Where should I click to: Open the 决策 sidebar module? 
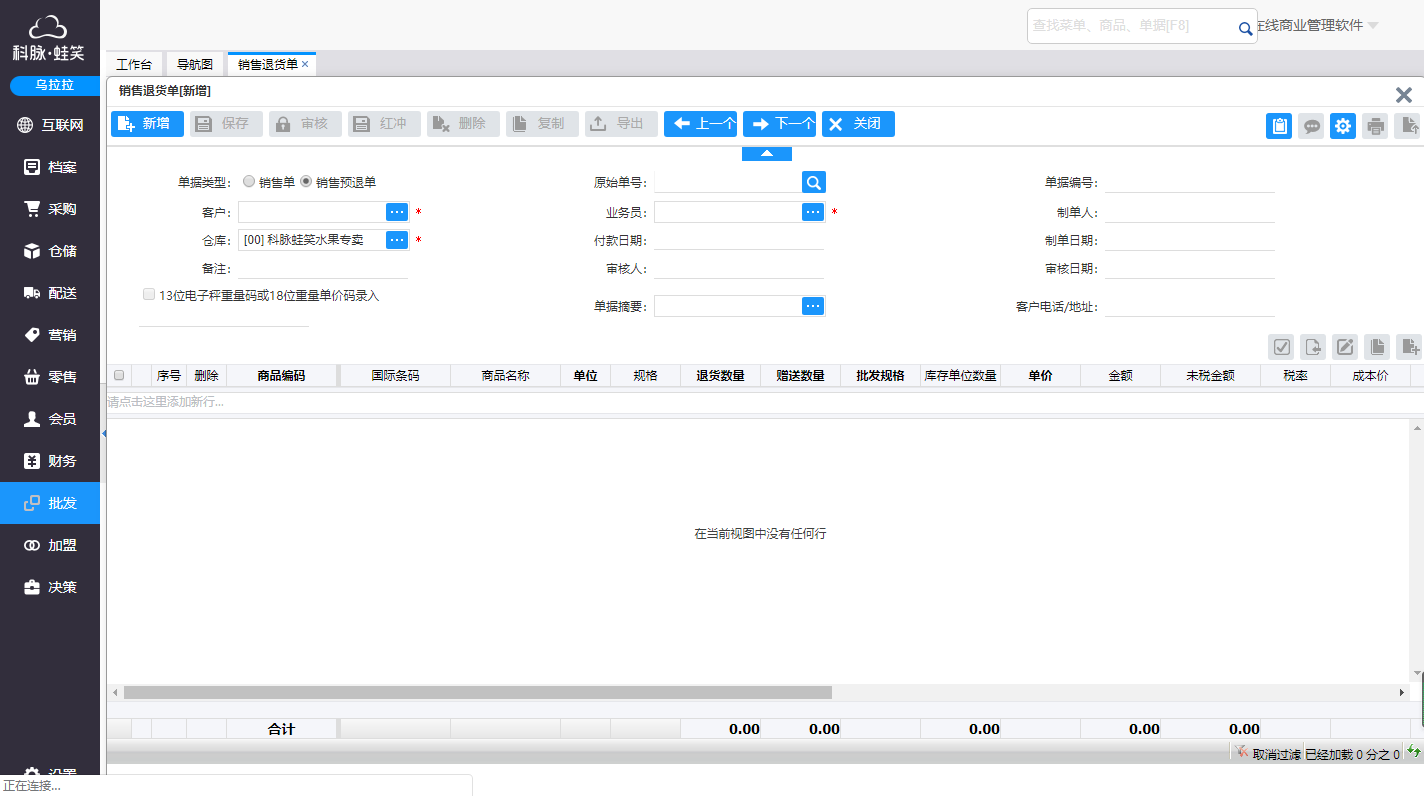[x=50, y=587]
